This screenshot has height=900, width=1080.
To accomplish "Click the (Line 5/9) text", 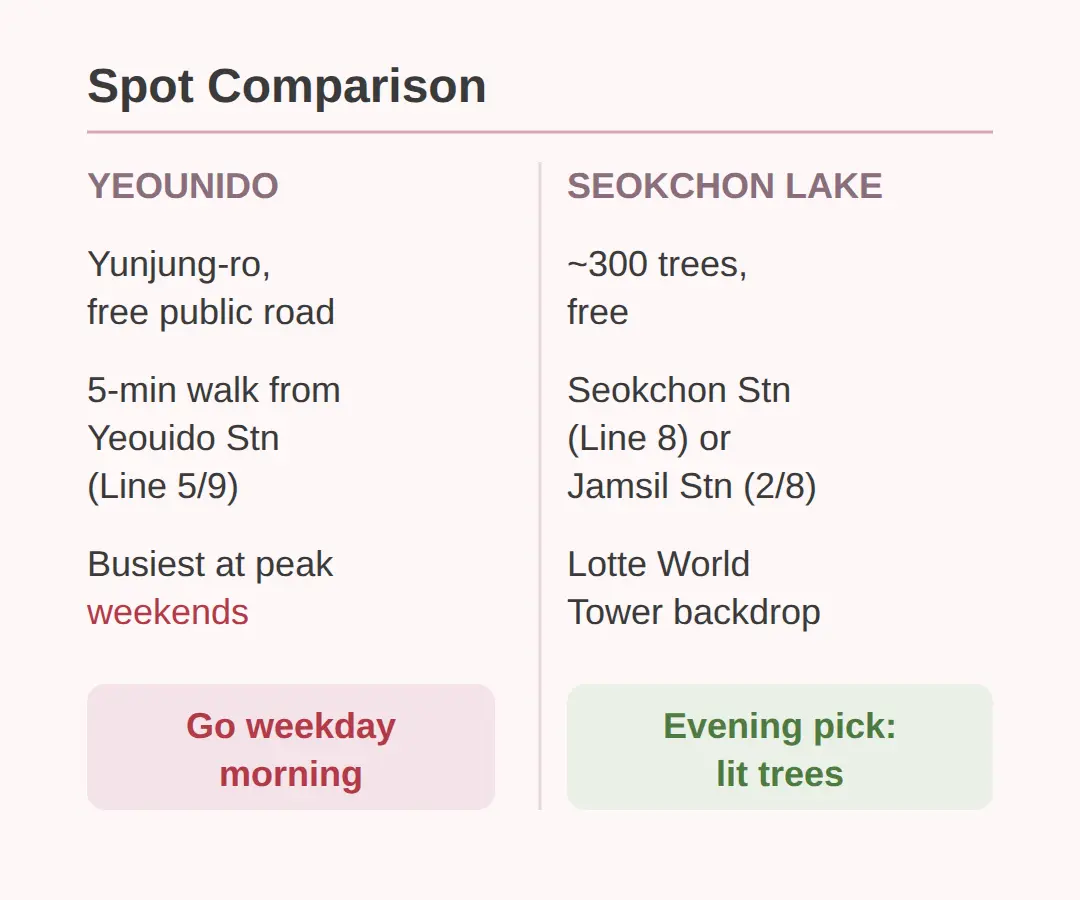I will (x=163, y=486).
